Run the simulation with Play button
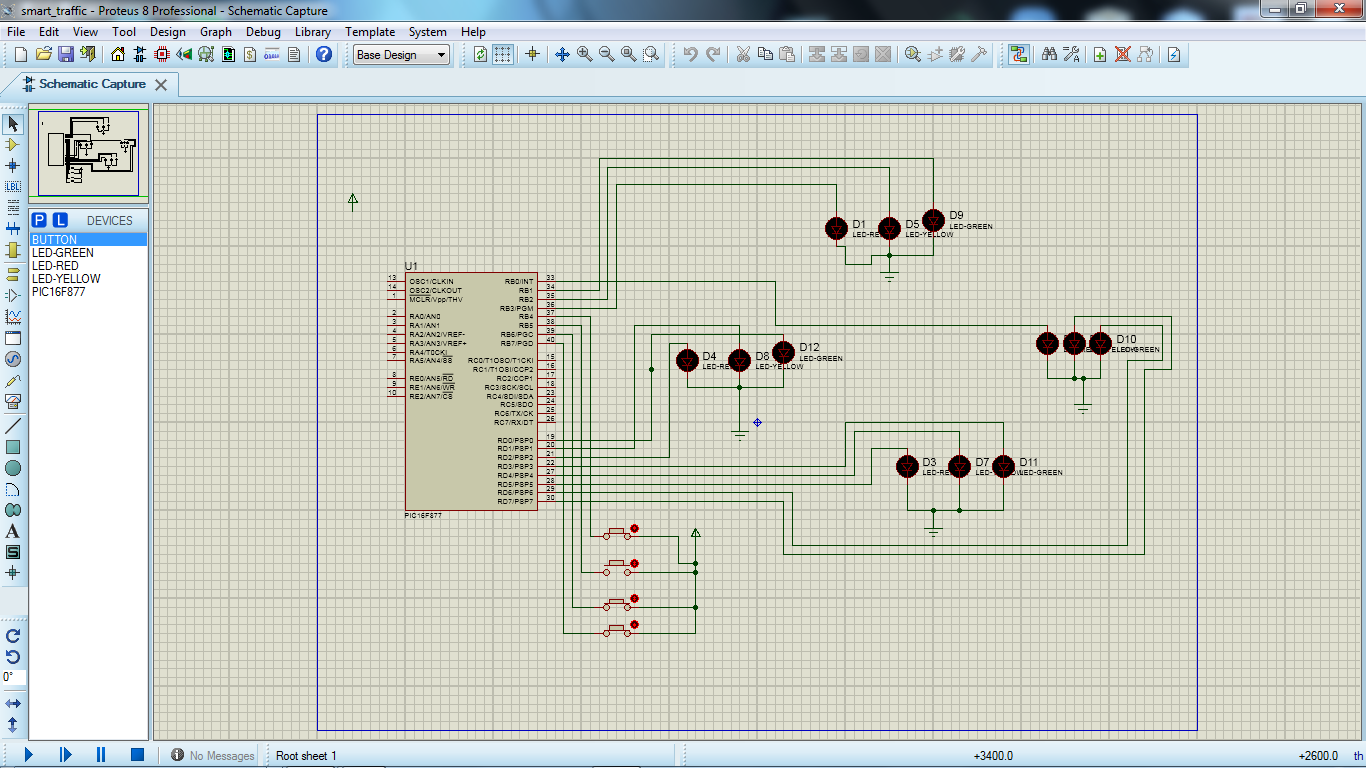Viewport: 1366px width, 768px height. pos(28,755)
